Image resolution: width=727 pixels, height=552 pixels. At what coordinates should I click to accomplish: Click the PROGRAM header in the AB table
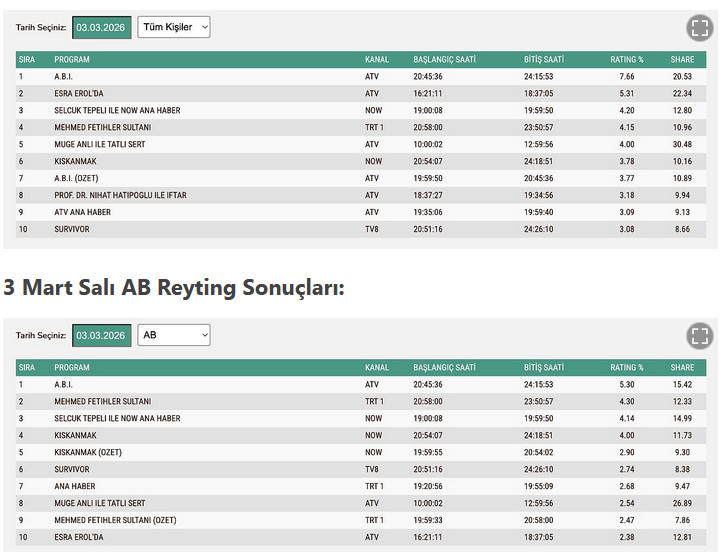click(72, 368)
